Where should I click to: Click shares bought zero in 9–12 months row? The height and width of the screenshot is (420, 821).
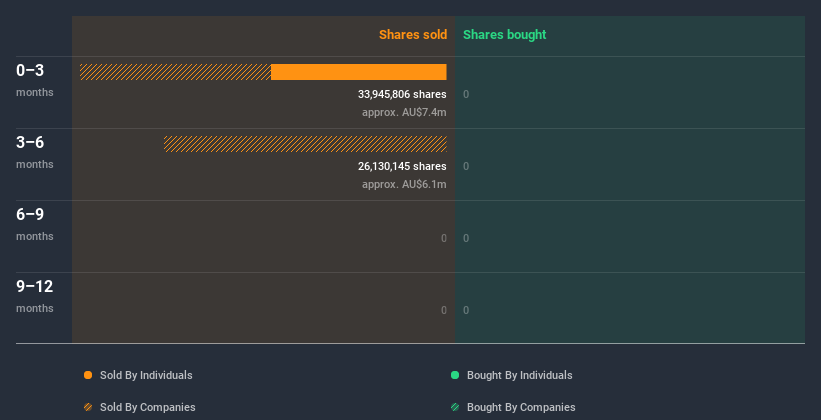click(x=466, y=310)
